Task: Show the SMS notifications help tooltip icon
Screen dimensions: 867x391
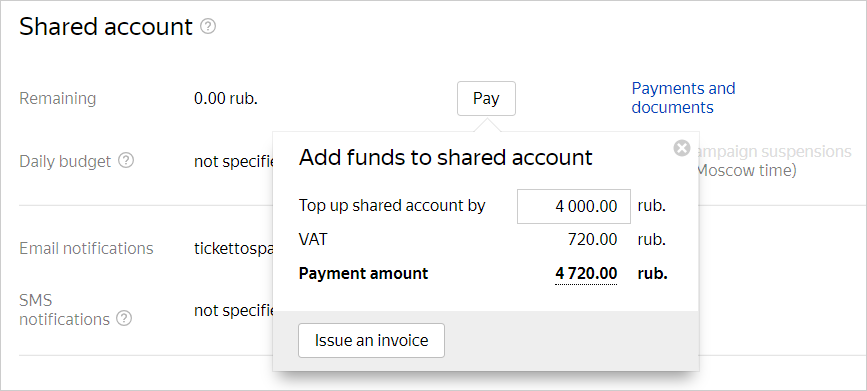Action: coord(125,318)
